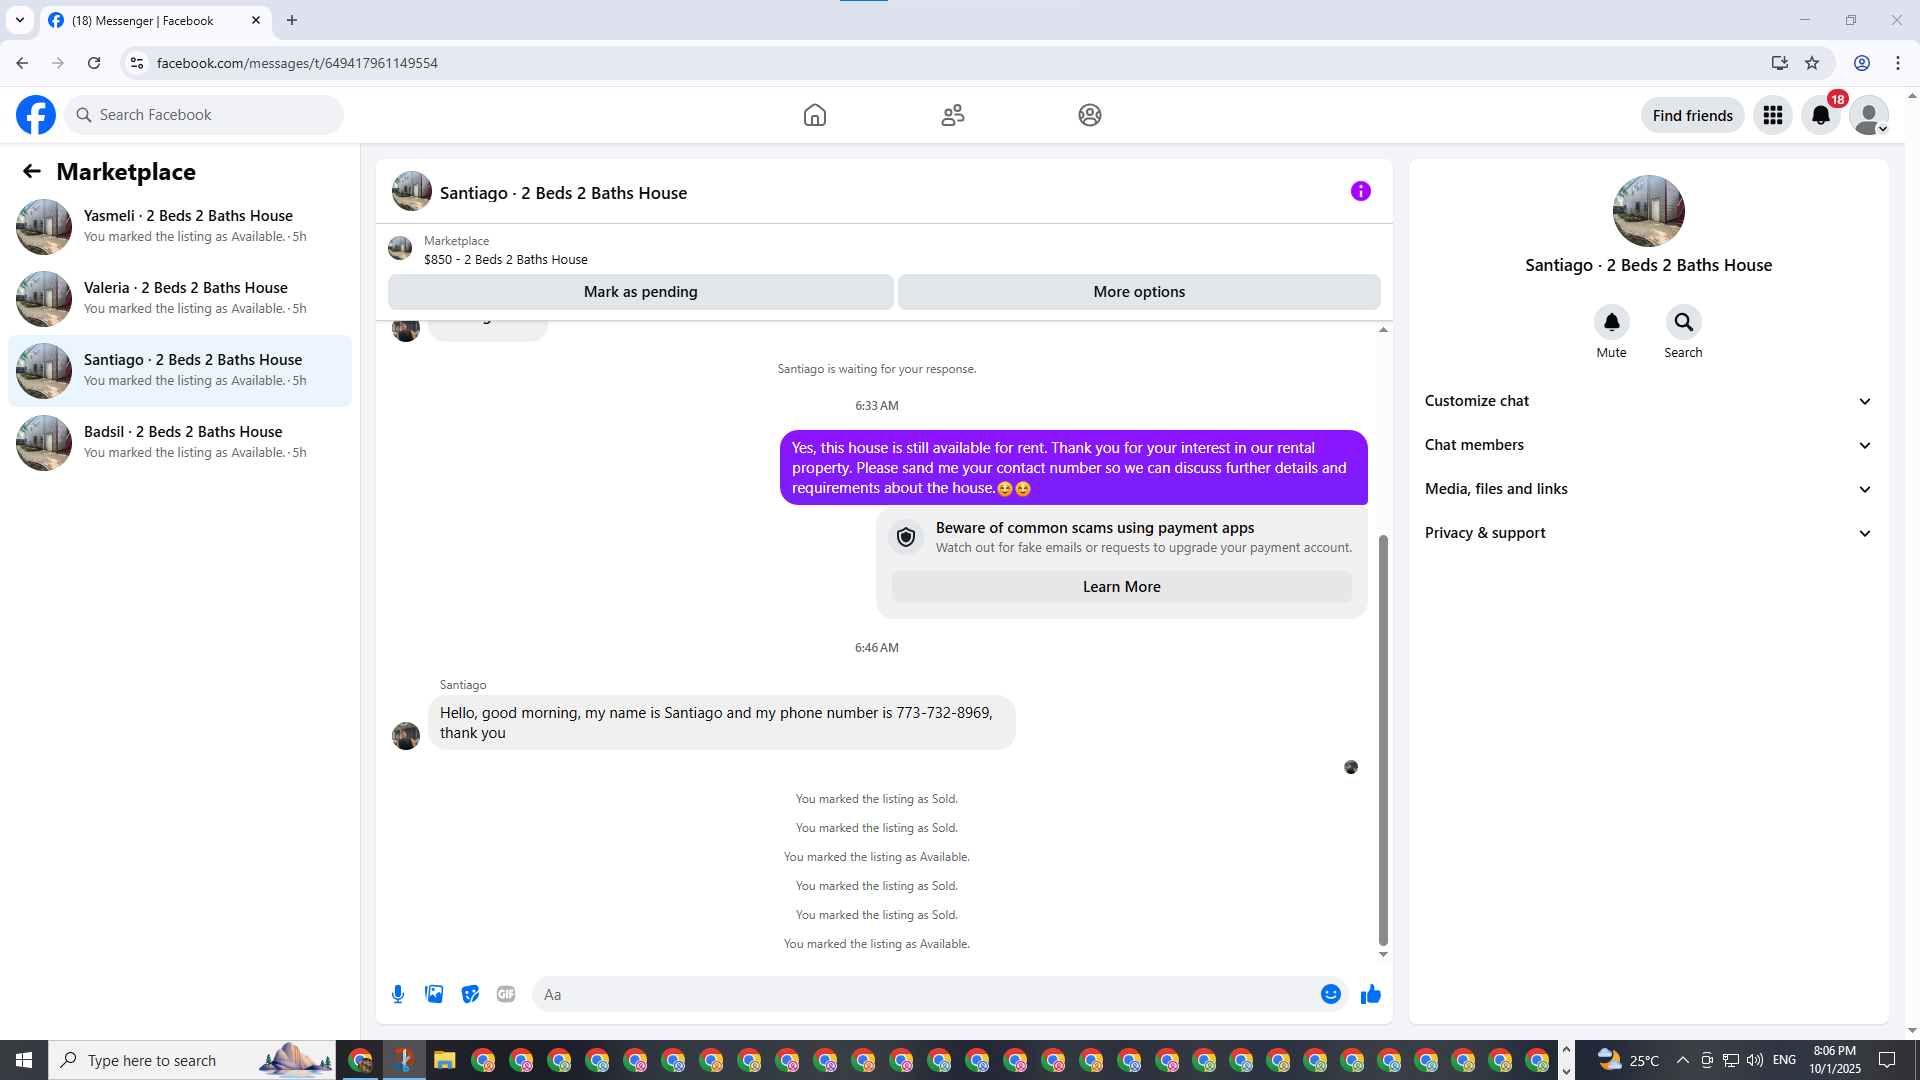Open the Valeria conversation

coord(180,298)
